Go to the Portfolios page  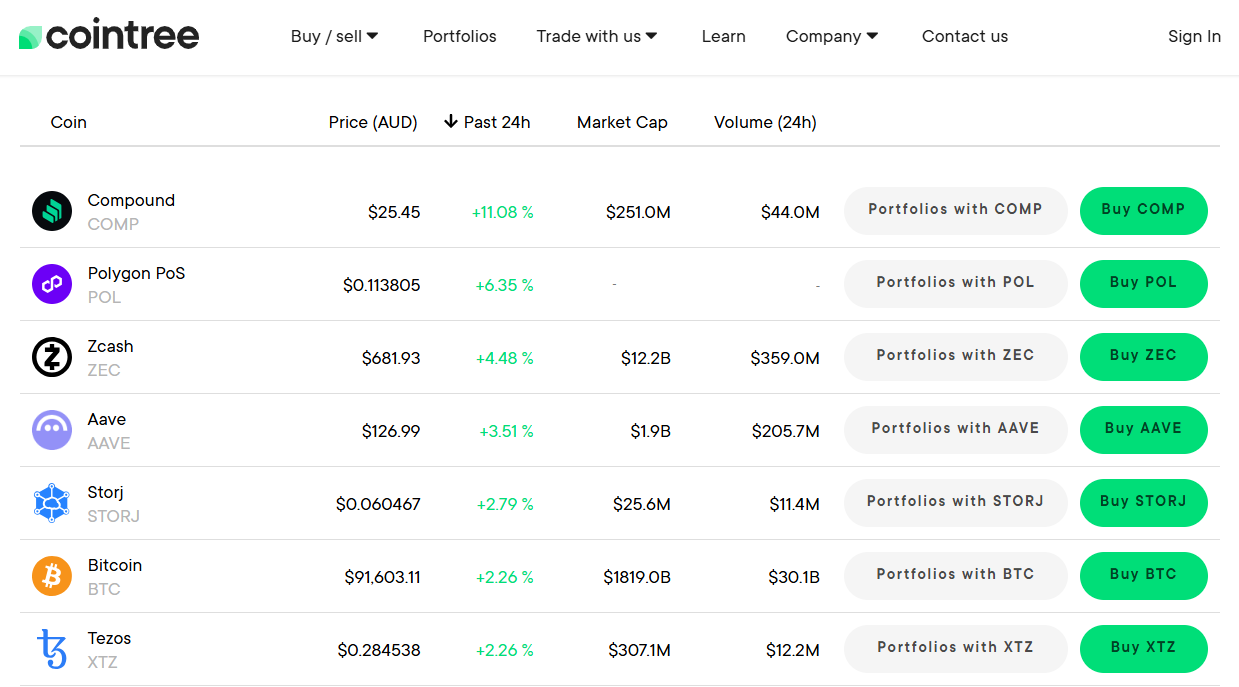[x=459, y=36]
